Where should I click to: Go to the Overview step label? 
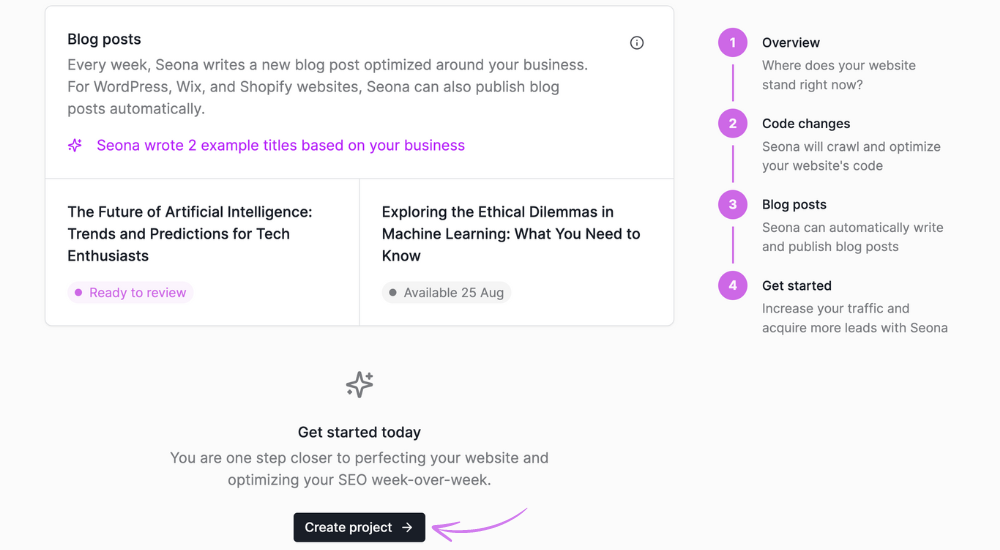pyautogui.click(x=791, y=43)
